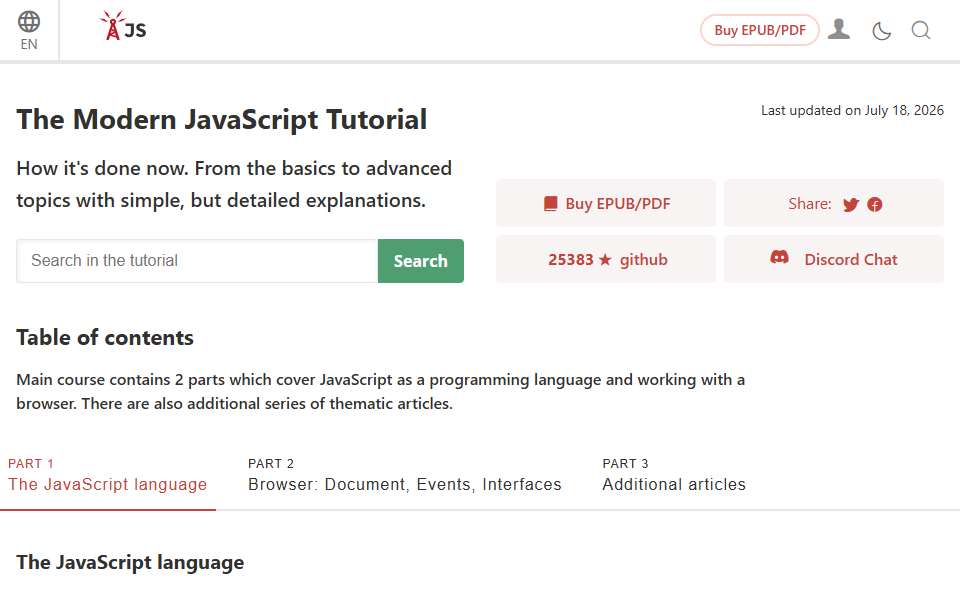Click the Buy EPUB/PDF button in the header

[760, 30]
